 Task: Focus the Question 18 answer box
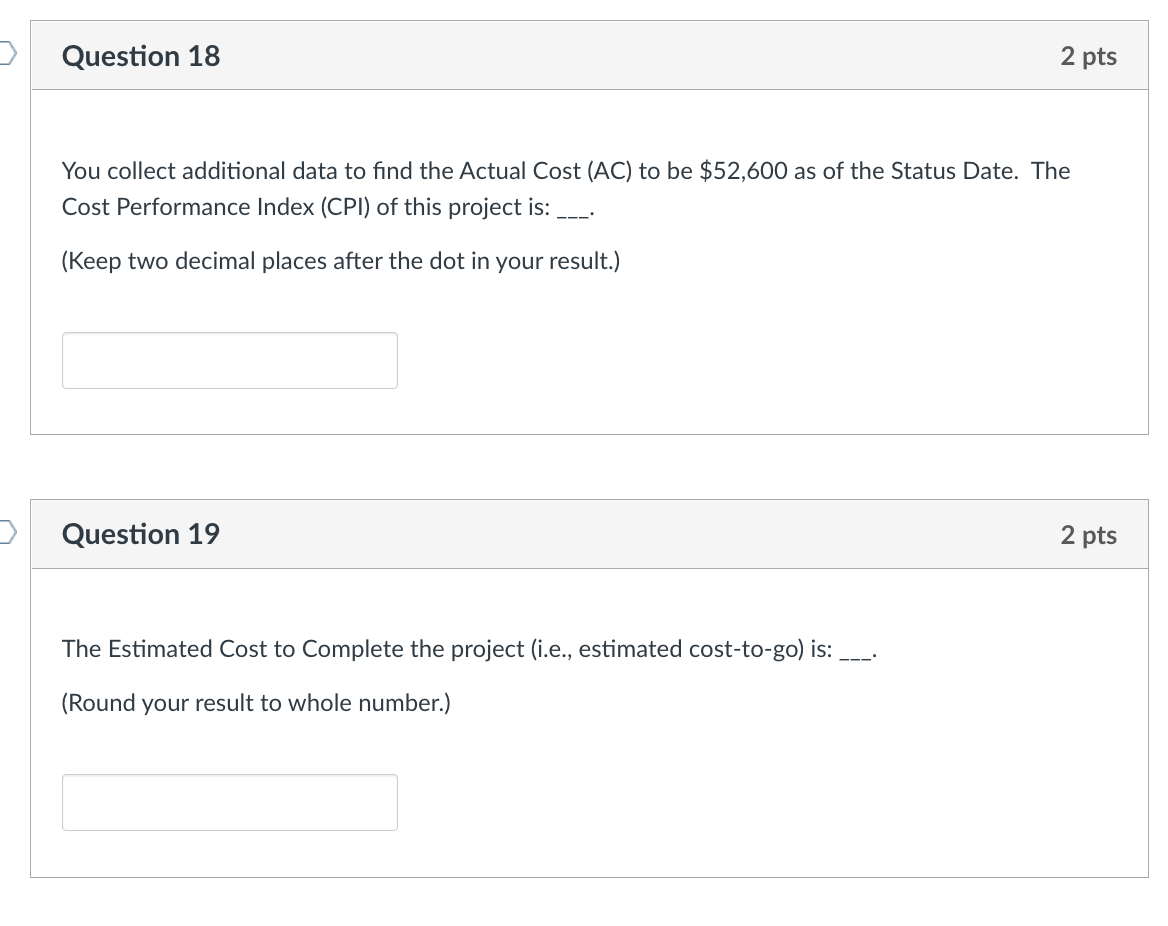click(229, 361)
